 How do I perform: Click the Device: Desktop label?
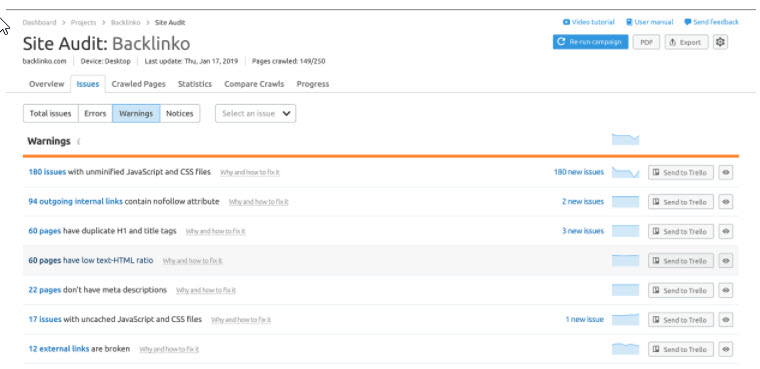106,61
